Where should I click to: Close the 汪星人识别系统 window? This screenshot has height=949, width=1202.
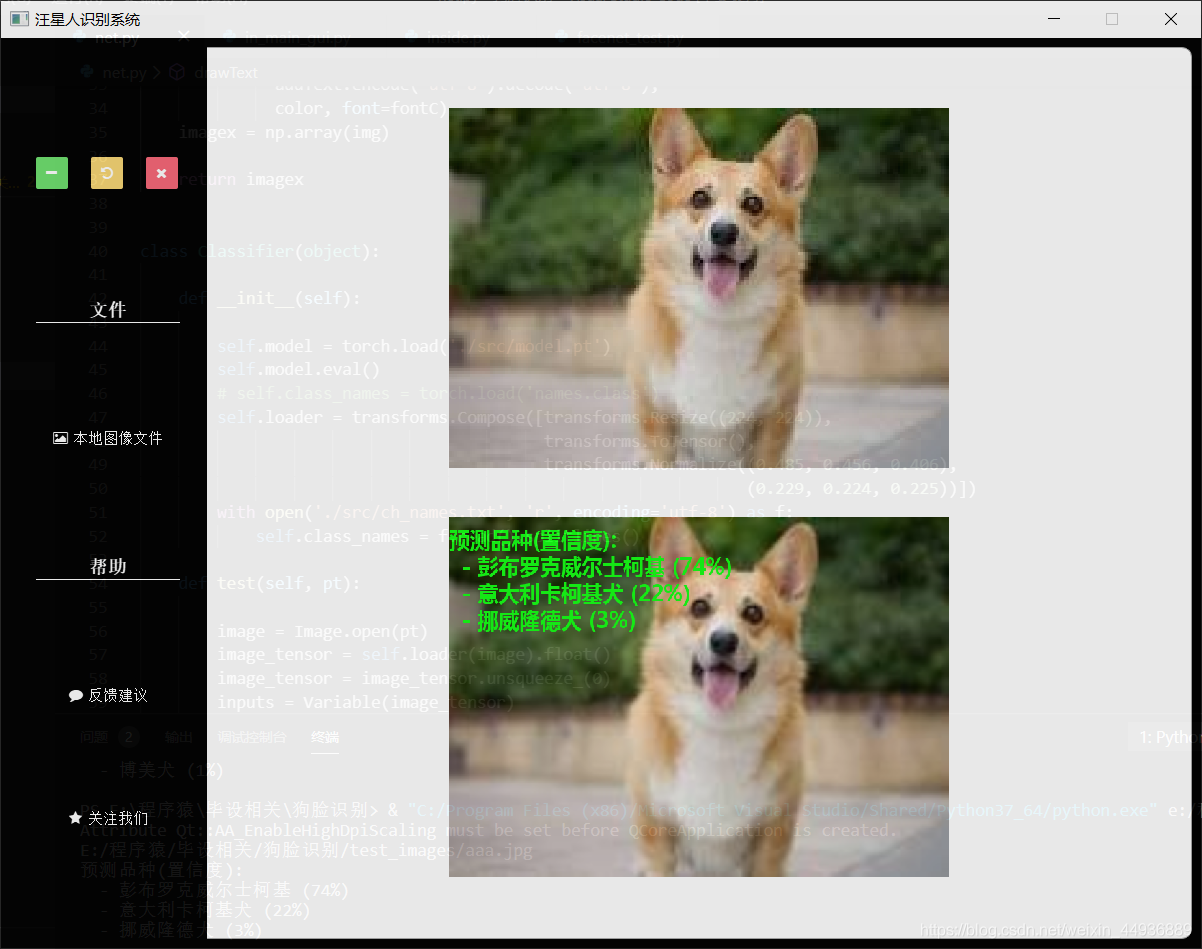(1171, 19)
